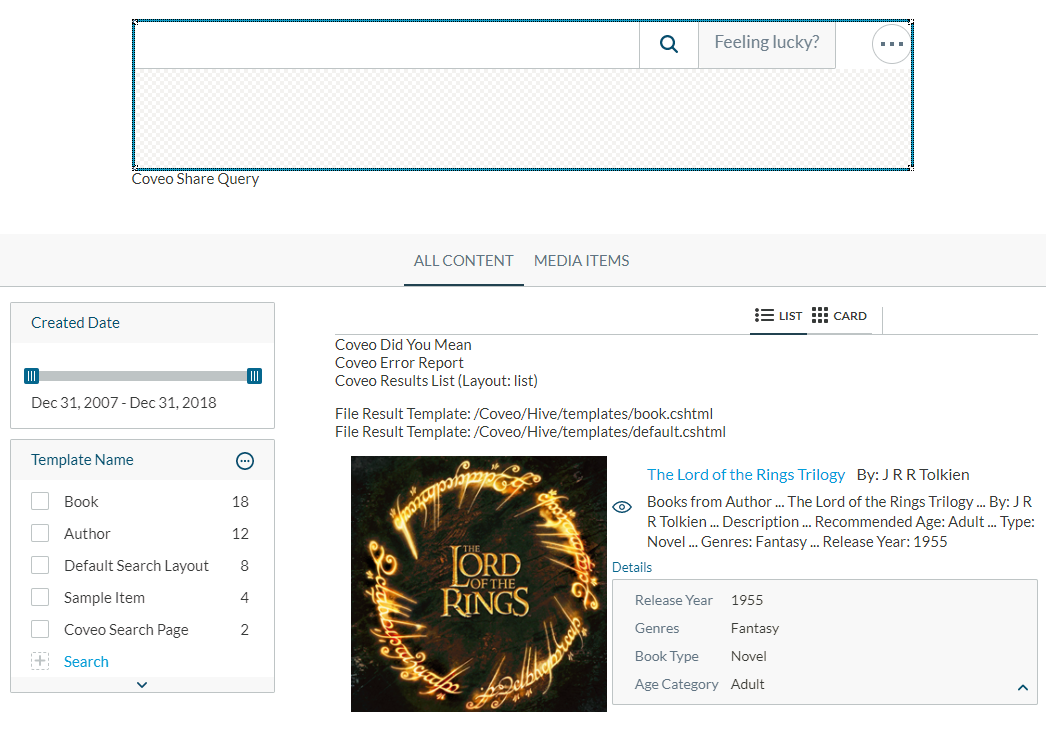Click the card grid layout icon
The height and width of the screenshot is (742, 1046).
coord(820,315)
